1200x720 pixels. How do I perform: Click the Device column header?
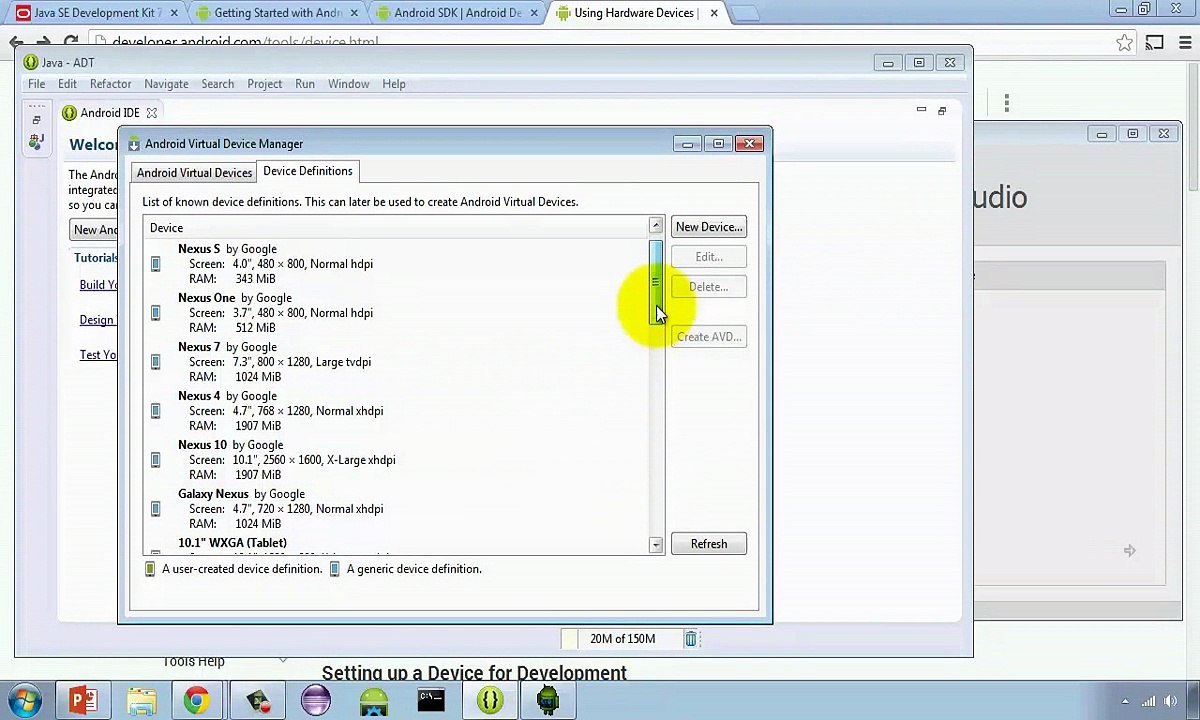point(396,228)
